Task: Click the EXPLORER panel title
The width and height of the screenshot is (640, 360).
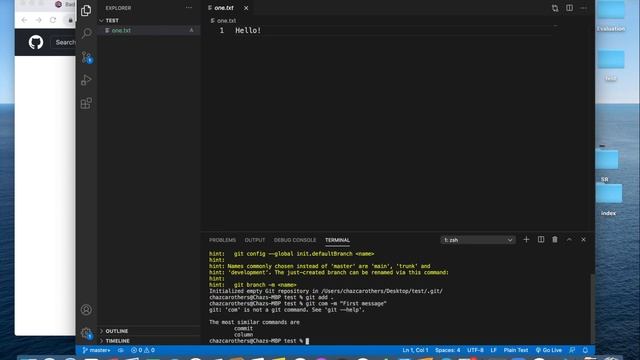Action: click(118, 8)
